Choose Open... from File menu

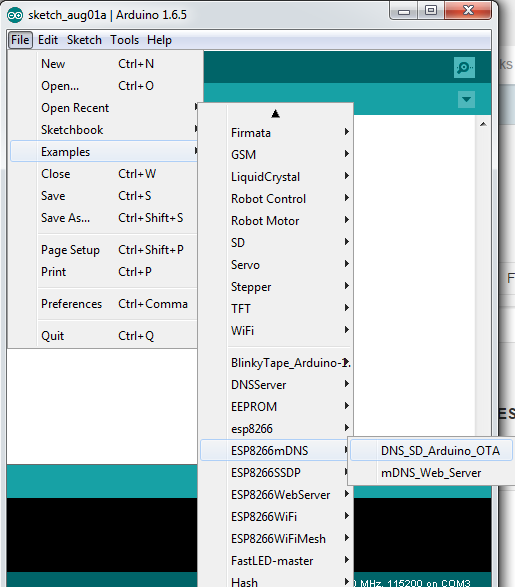pyautogui.click(x=103, y=86)
